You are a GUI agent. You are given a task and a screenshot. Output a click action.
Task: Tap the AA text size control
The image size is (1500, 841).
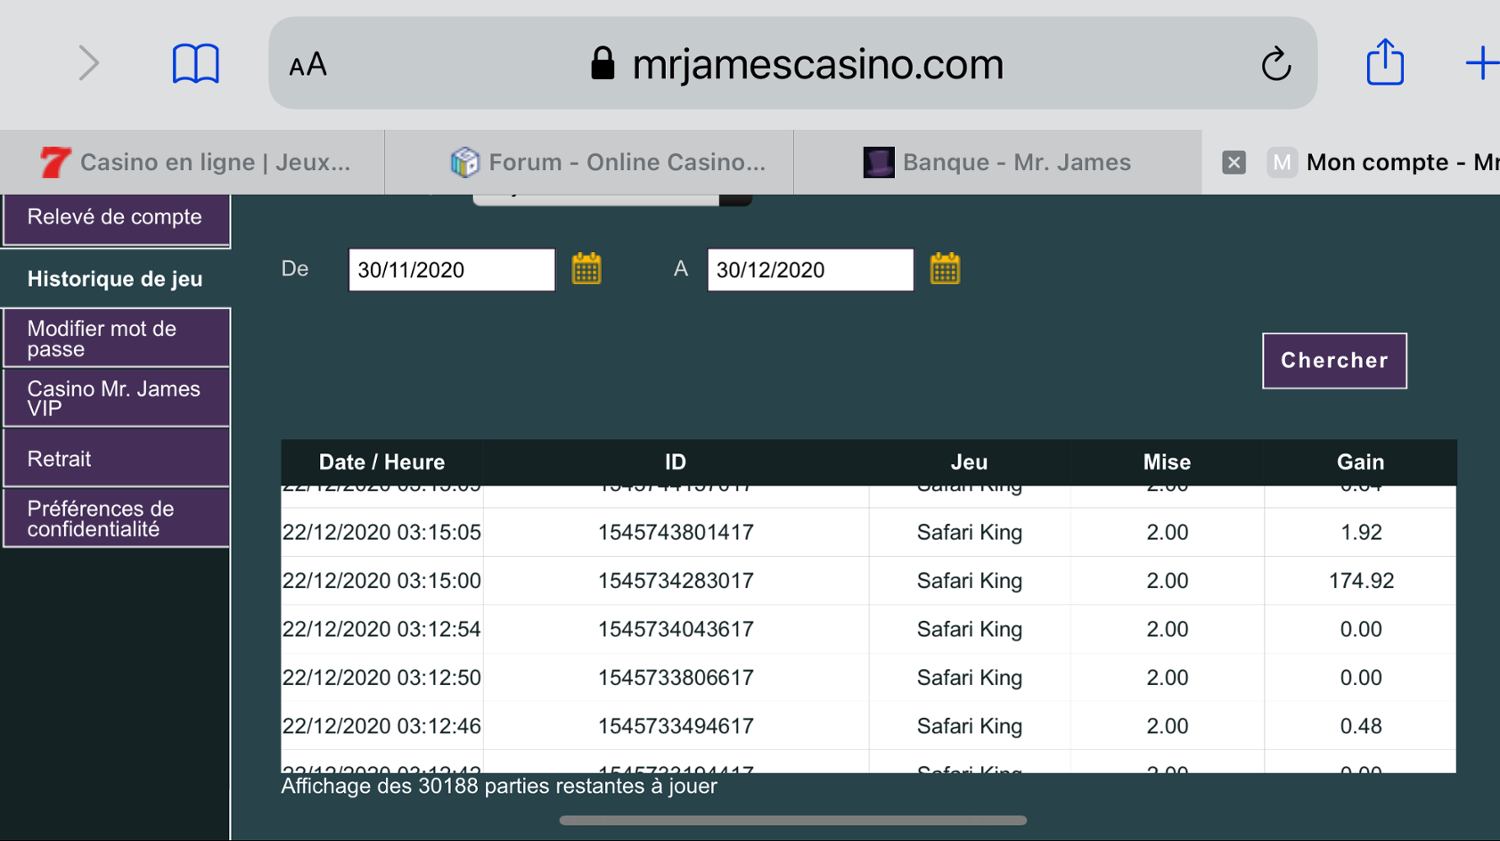308,65
